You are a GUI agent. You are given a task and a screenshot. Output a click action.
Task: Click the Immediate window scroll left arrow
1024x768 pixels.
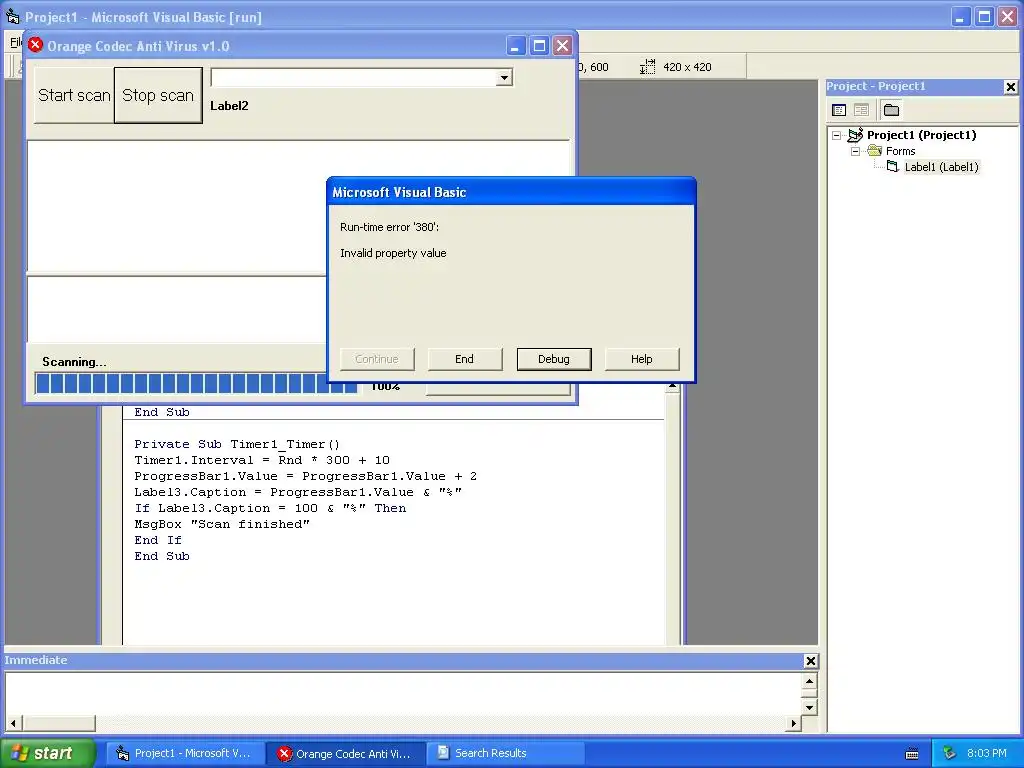(x=12, y=723)
